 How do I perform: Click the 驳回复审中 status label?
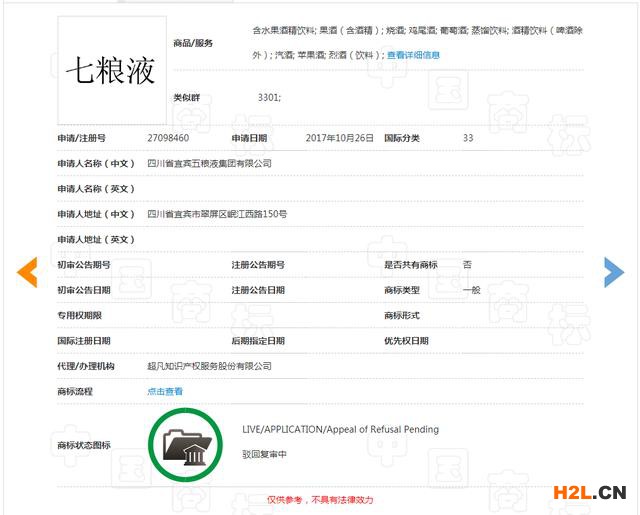(264, 454)
